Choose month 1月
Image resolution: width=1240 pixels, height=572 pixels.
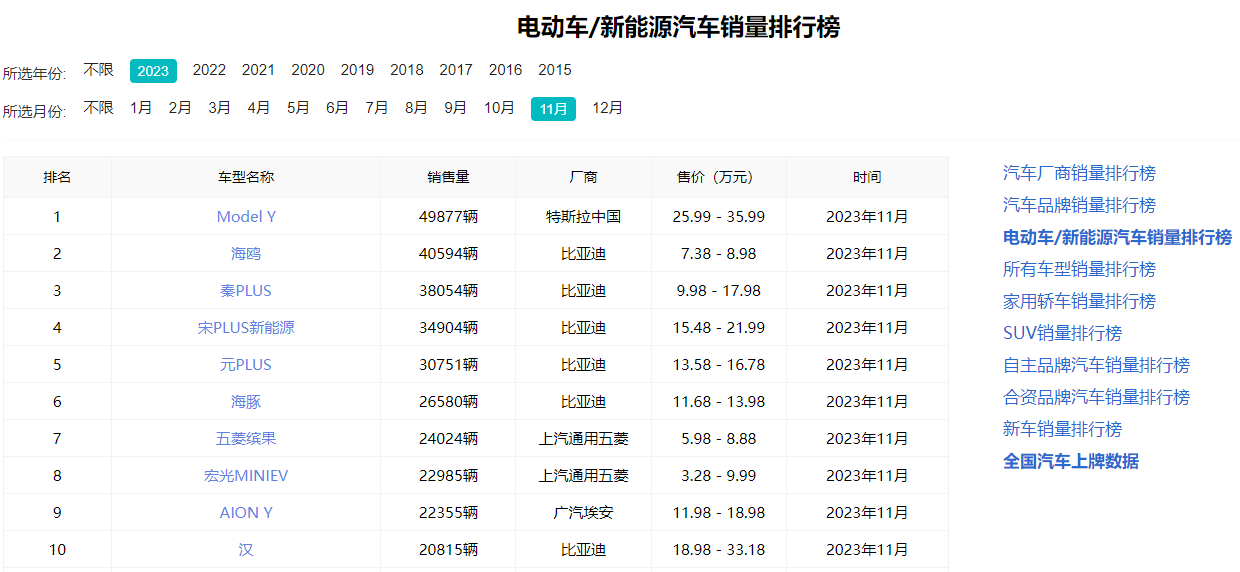(x=141, y=108)
